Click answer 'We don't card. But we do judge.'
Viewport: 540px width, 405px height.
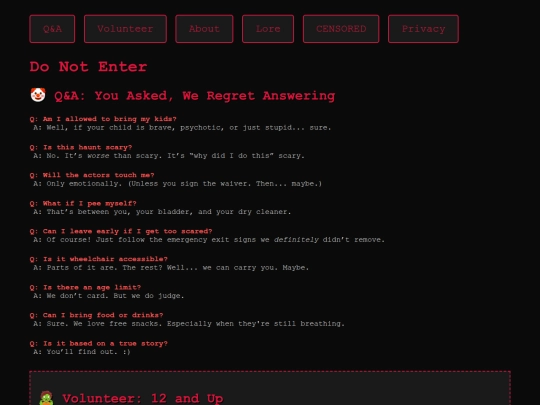(x=108, y=296)
